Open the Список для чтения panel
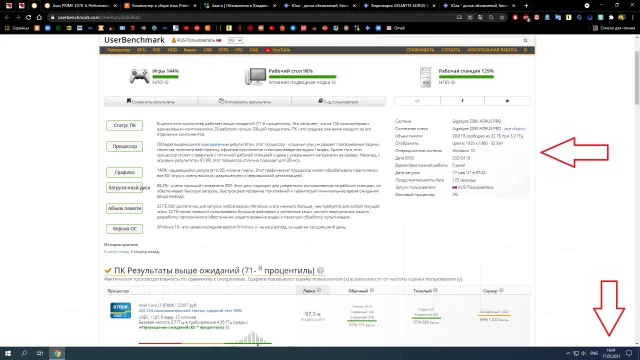Screen dimensions: 640x360 tap(614, 28)
